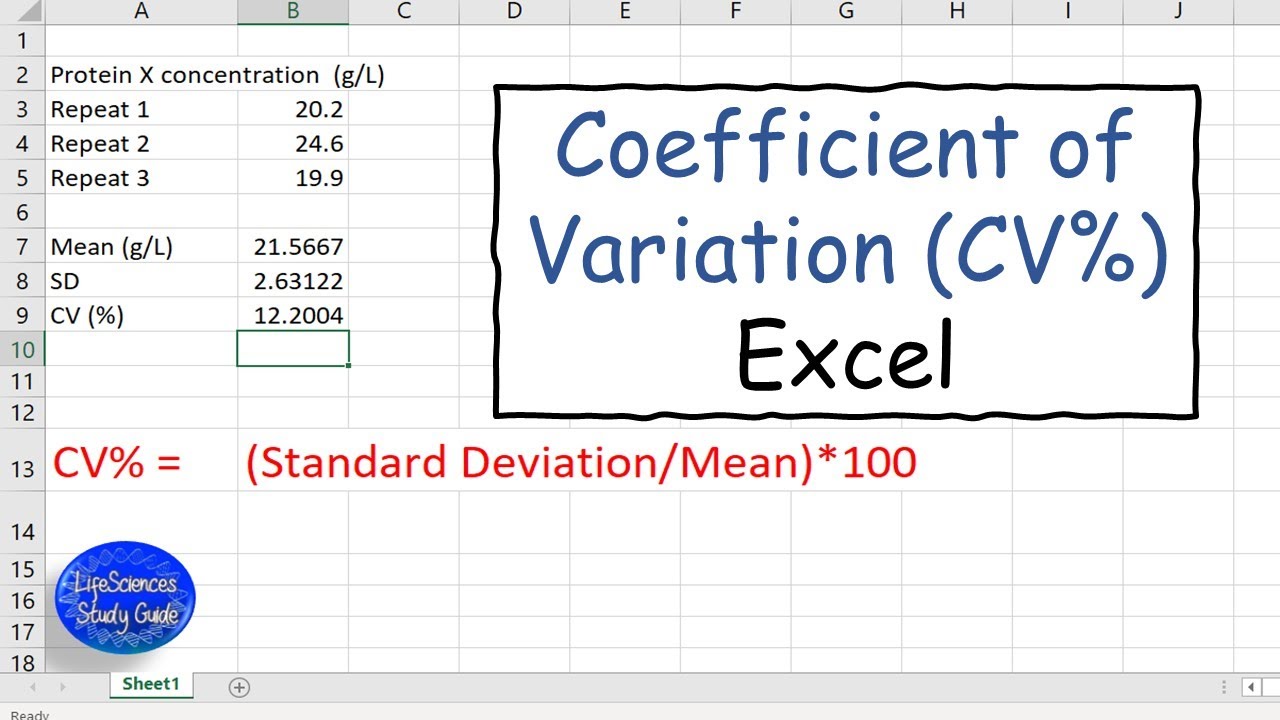This screenshot has height=720, width=1280.
Task: Select column A header
Action: [141, 12]
